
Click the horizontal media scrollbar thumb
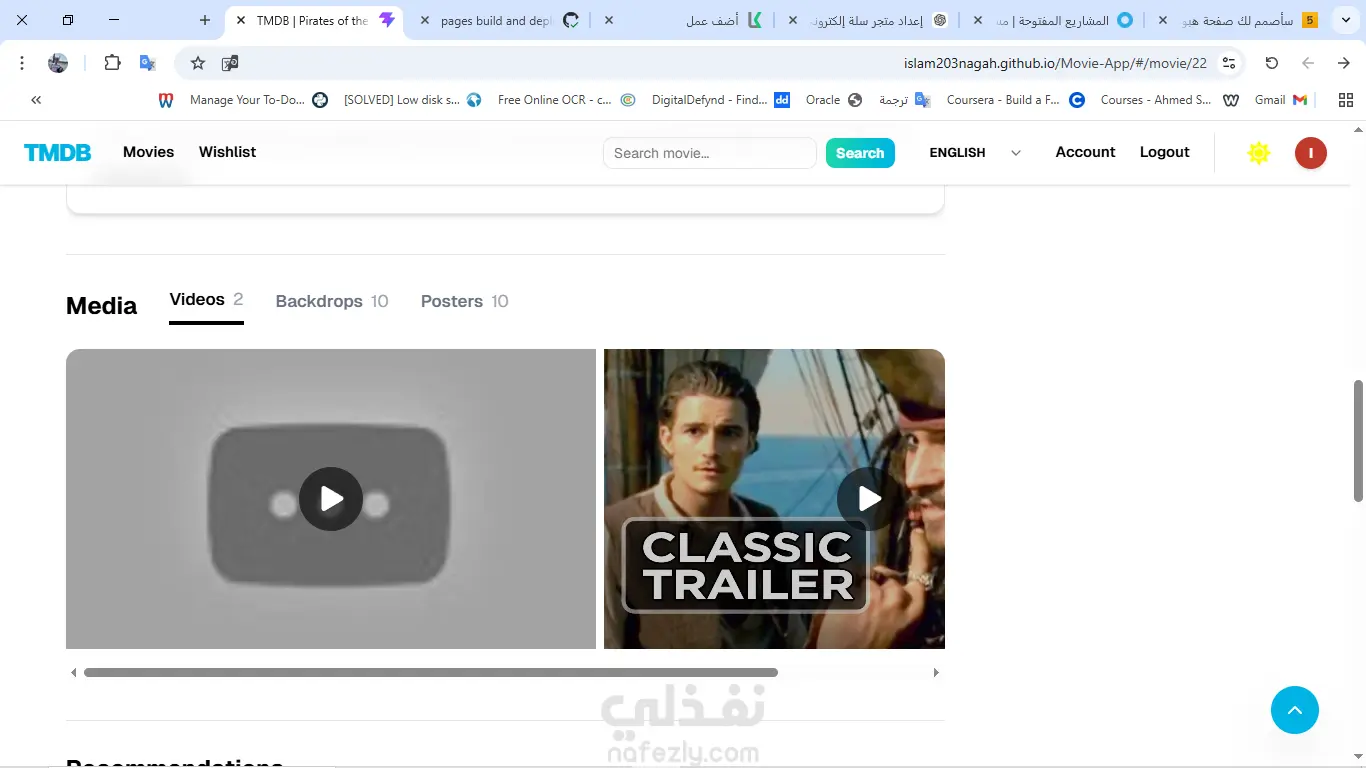point(431,673)
